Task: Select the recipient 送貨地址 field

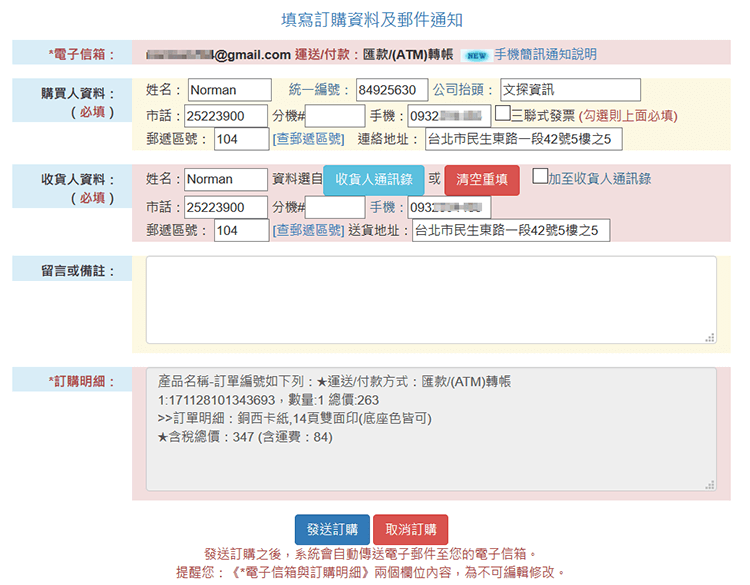Action: tap(510, 231)
